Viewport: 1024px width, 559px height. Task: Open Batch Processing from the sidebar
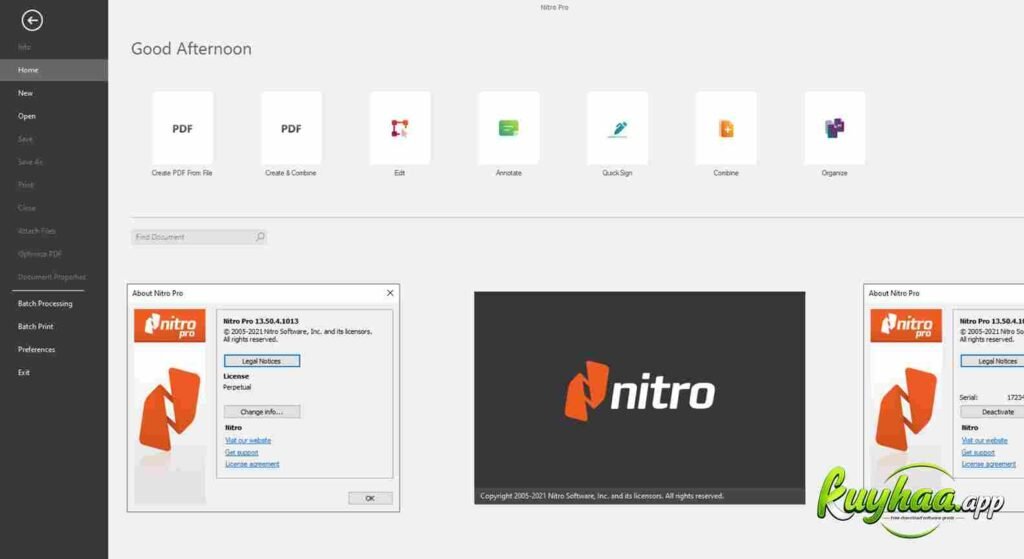(45, 304)
